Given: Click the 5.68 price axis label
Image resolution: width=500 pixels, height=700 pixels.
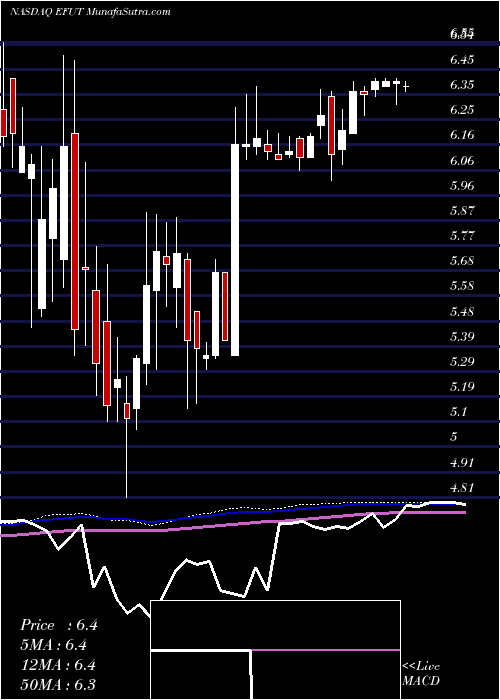Looking at the screenshot, I should coord(462,260).
